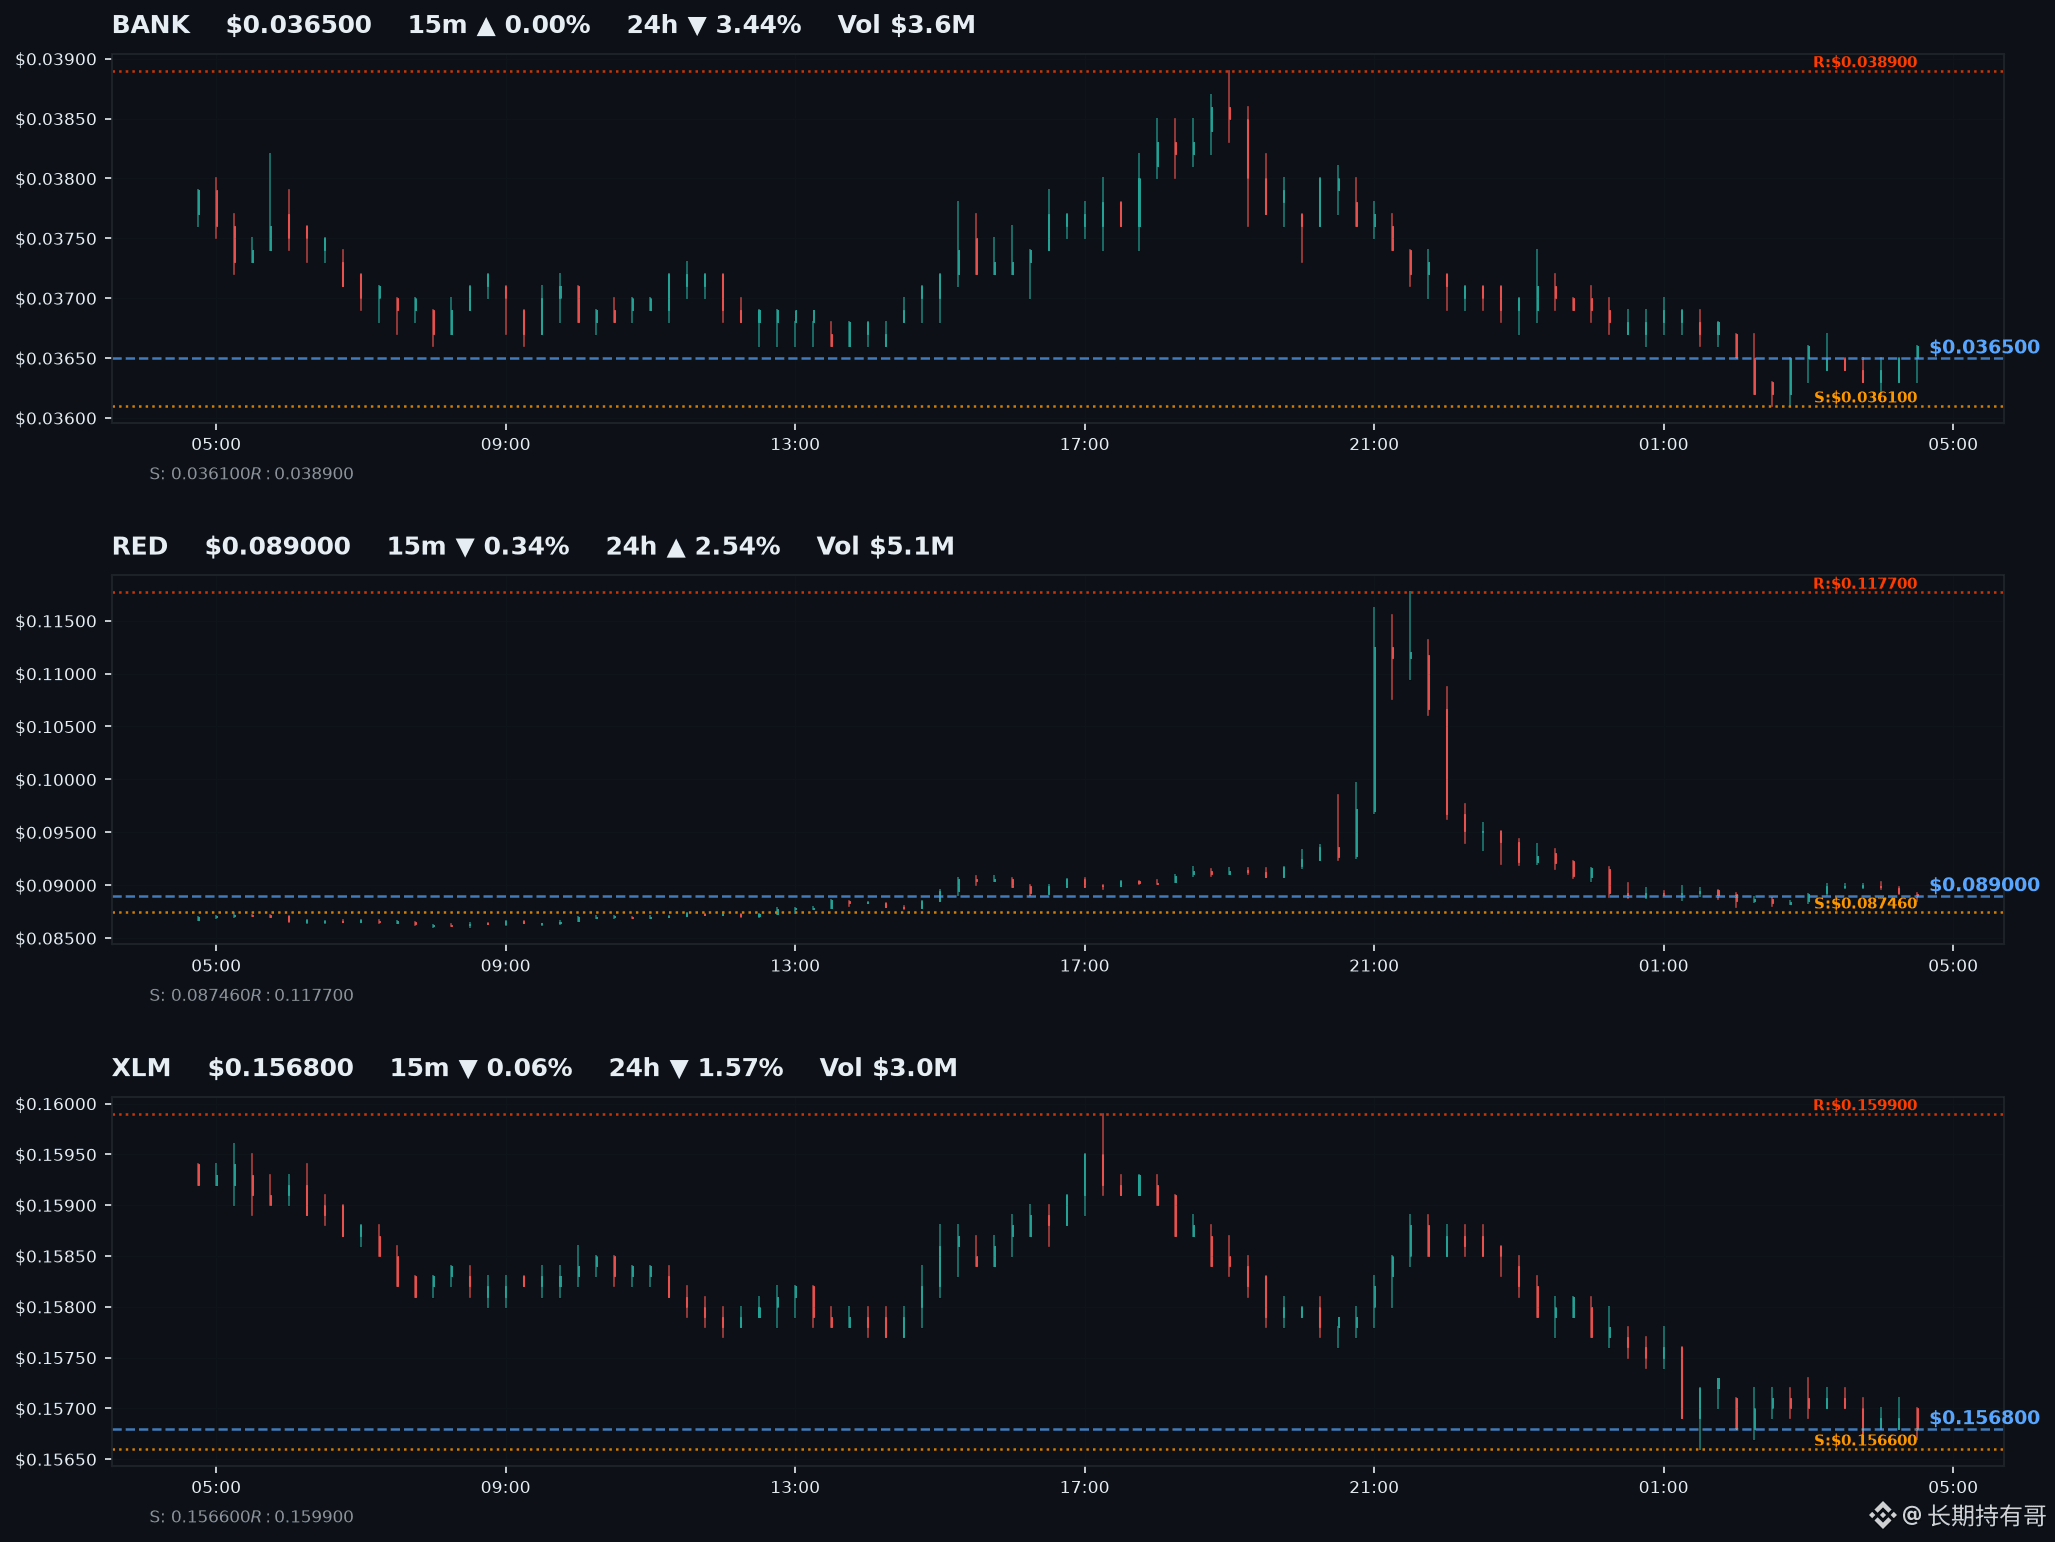This screenshot has height=1542, width=2055.
Task: Select the $0.03600 y-axis label
Action: click(x=56, y=418)
